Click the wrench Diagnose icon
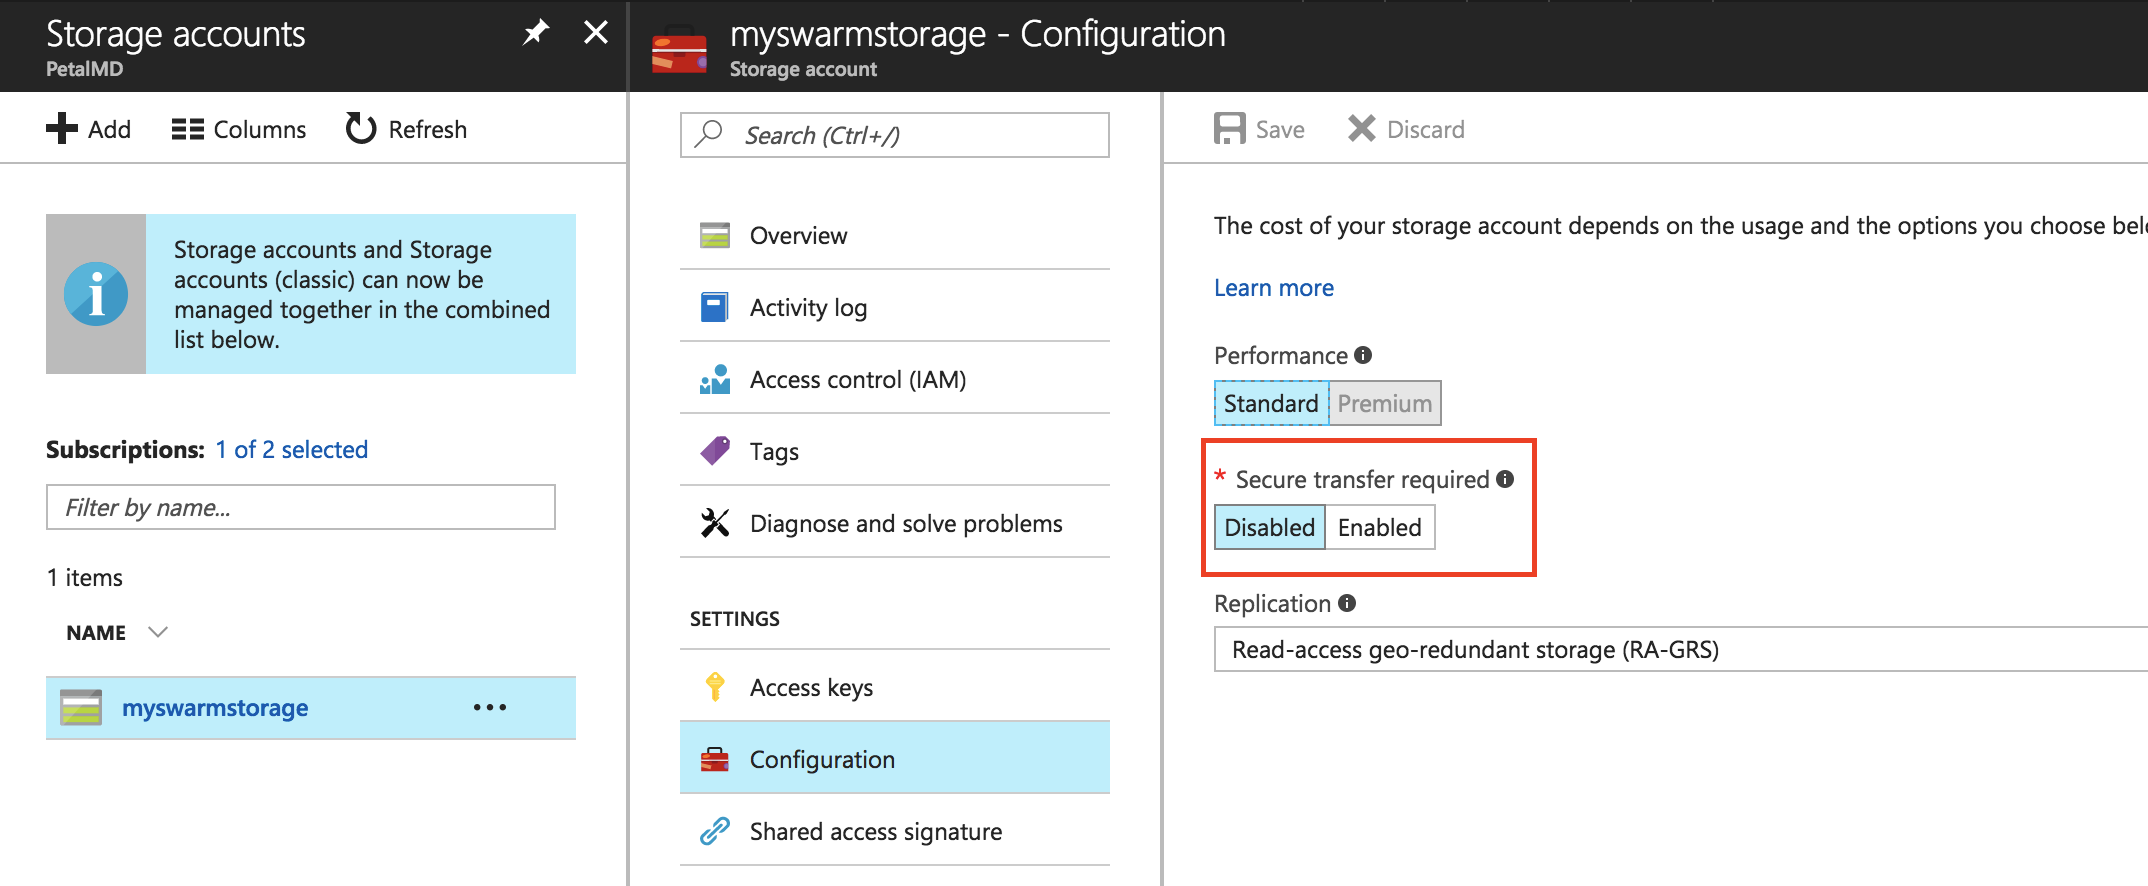Image resolution: width=2148 pixels, height=886 pixels. click(715, 523)
